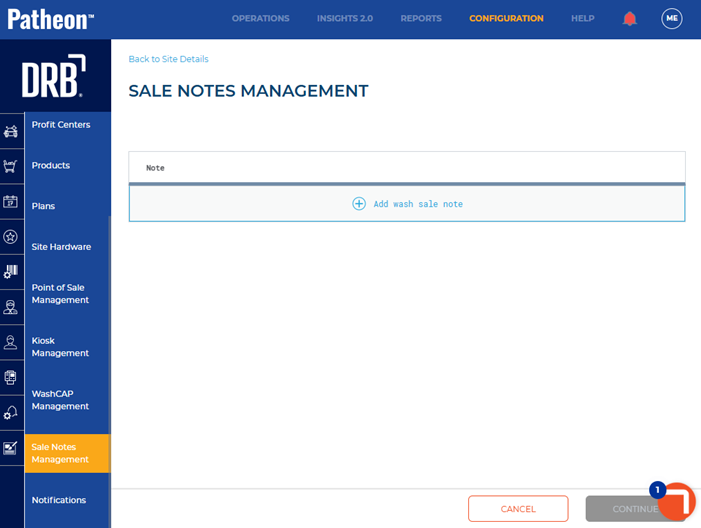This screenshot has width=701, height=528.
Task: Click the barcode gear icon in sidebar
Action: tap(11, 271)
